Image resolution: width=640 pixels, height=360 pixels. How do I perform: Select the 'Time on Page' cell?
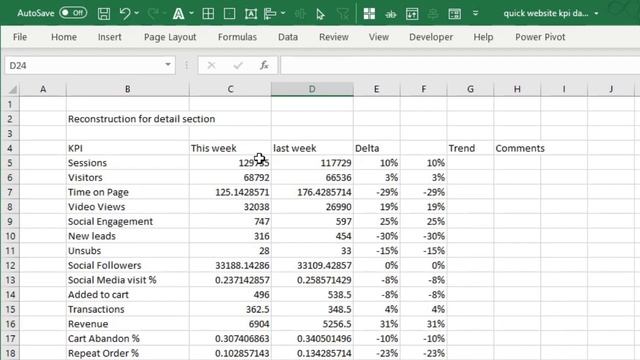(128, 192)
